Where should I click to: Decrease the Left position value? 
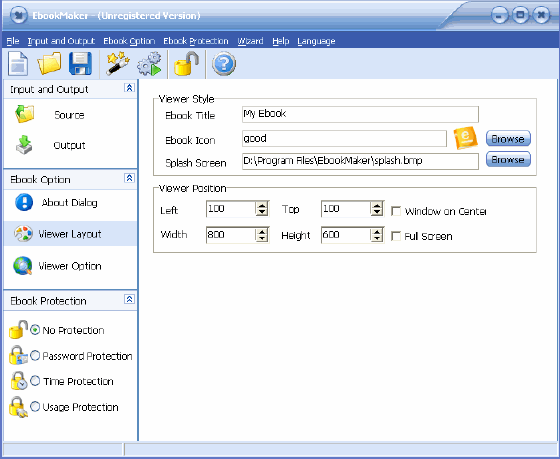point(262,212)
